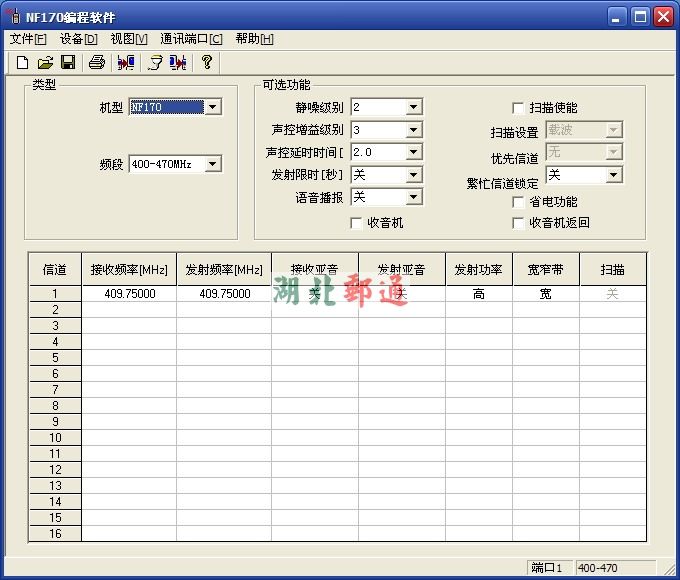Select channel row 2 header
680x580 pixels.
55,310
